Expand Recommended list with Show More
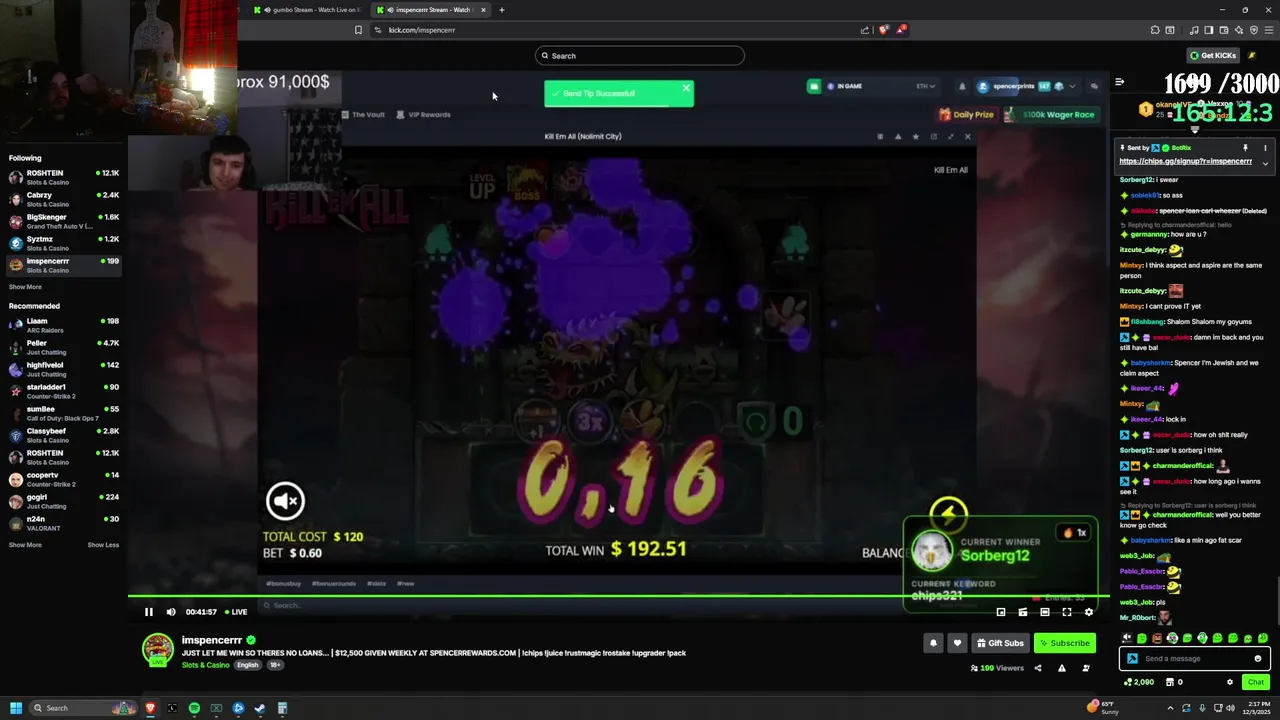The height and width of the screenshot is (720, 1280). [25, 545]
